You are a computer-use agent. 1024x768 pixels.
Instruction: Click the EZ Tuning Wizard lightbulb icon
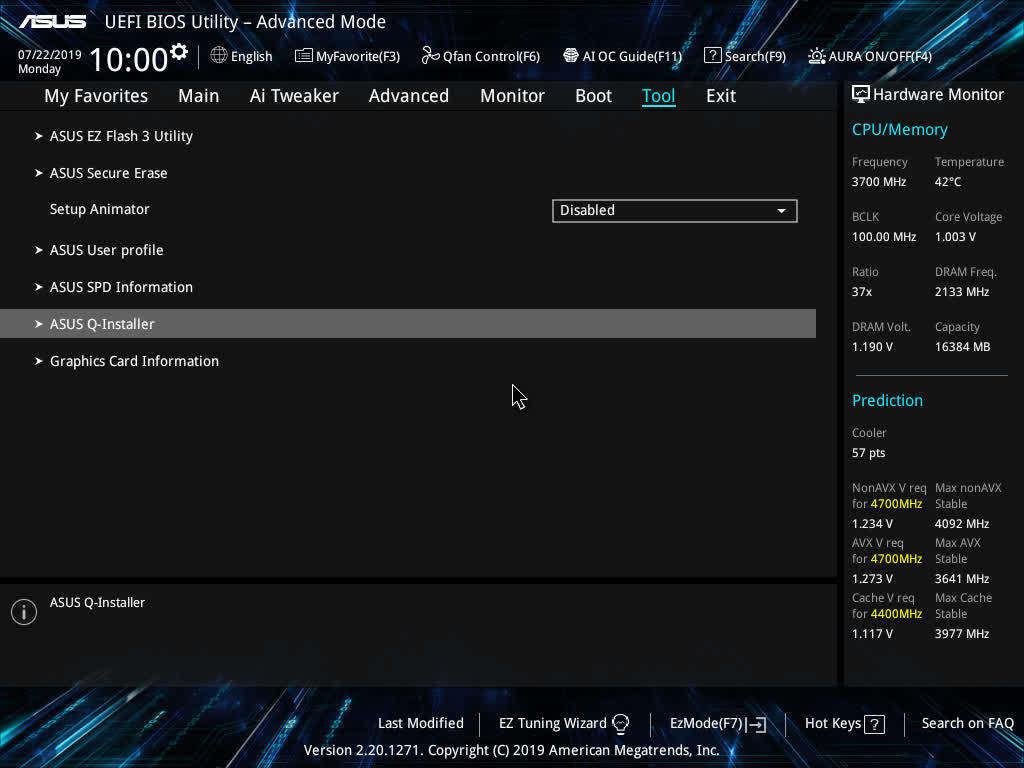coord(620,724)
